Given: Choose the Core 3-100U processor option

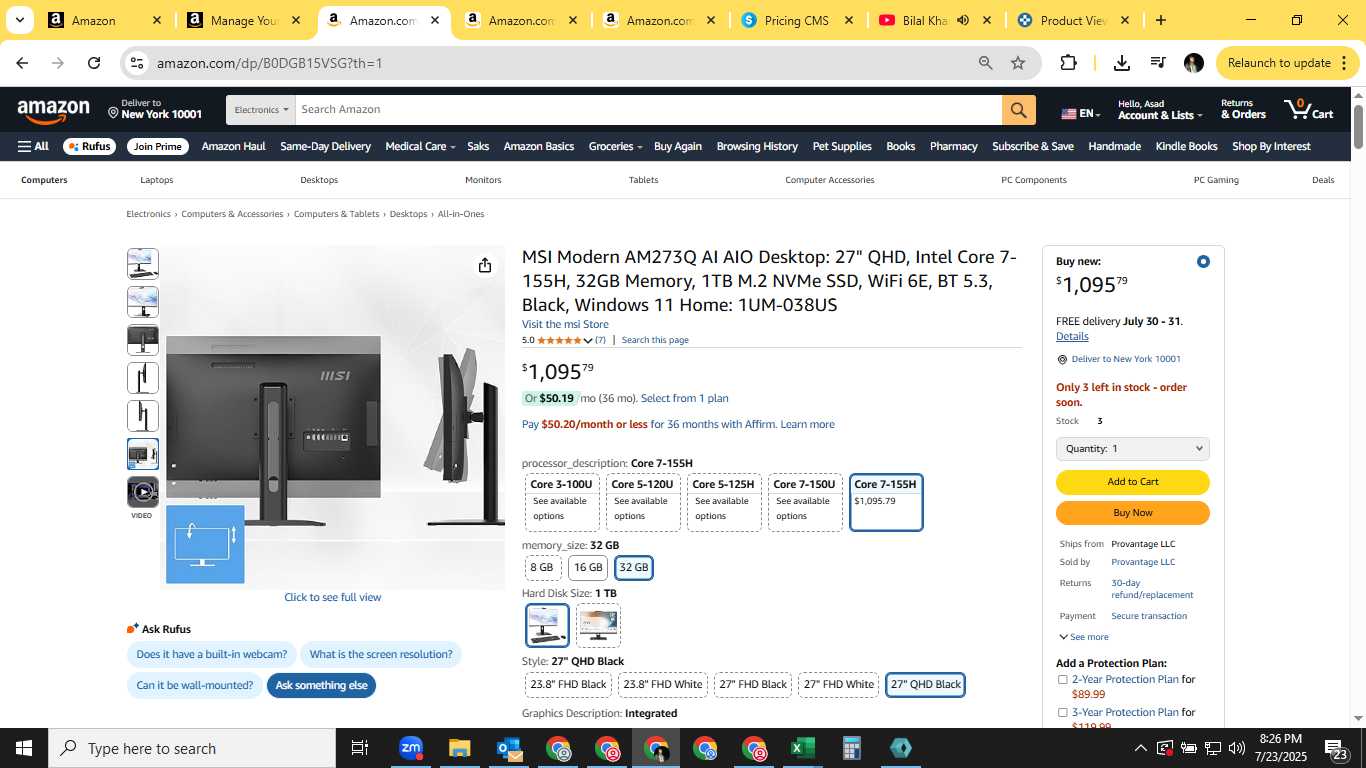Looking at the screenshot, I should [561, 502].
